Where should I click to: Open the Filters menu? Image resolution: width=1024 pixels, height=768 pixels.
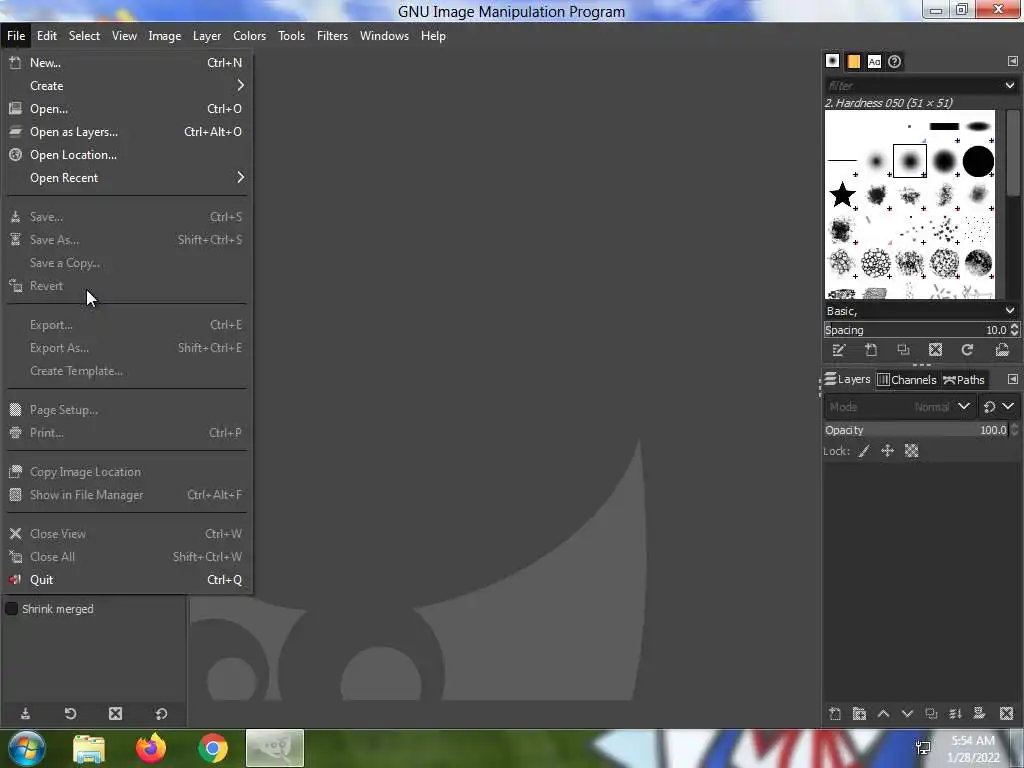332,36
